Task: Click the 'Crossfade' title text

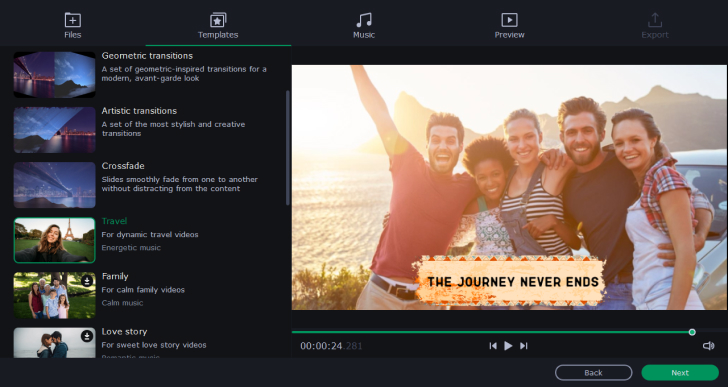Action: tap(123, 166)
